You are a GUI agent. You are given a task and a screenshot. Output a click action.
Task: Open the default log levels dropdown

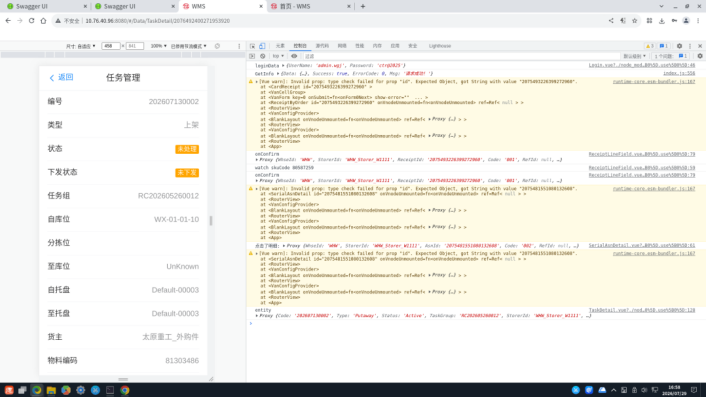(x=634, y=56)
